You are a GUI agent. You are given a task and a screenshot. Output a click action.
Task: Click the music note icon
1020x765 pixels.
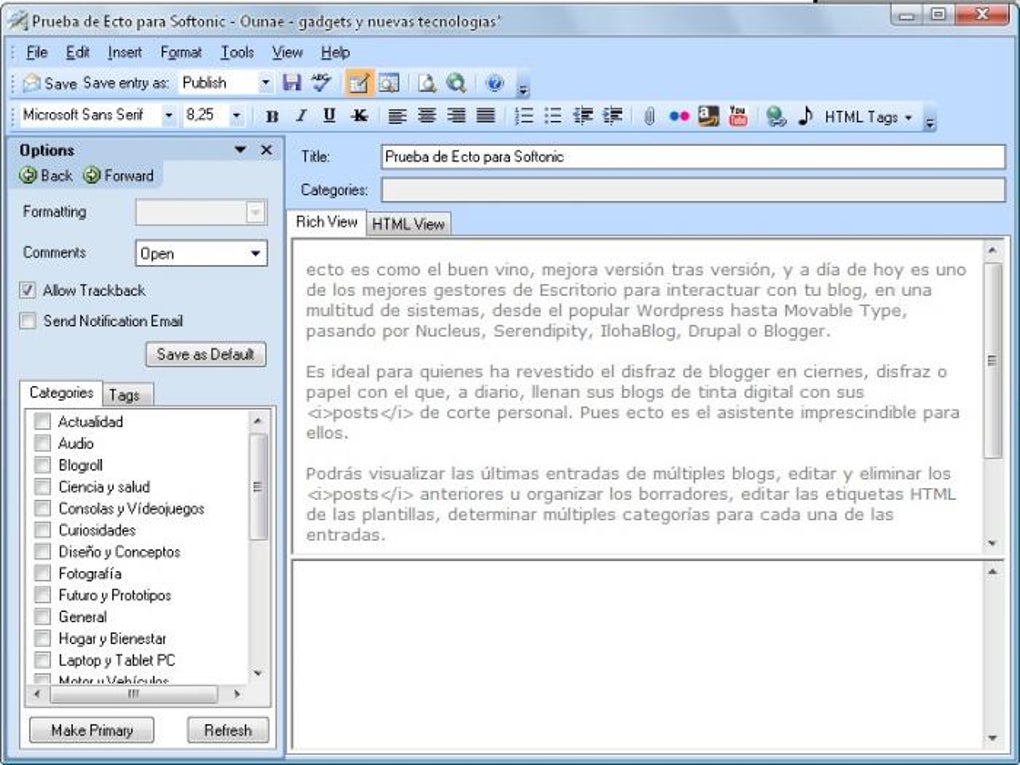(805, 116)
